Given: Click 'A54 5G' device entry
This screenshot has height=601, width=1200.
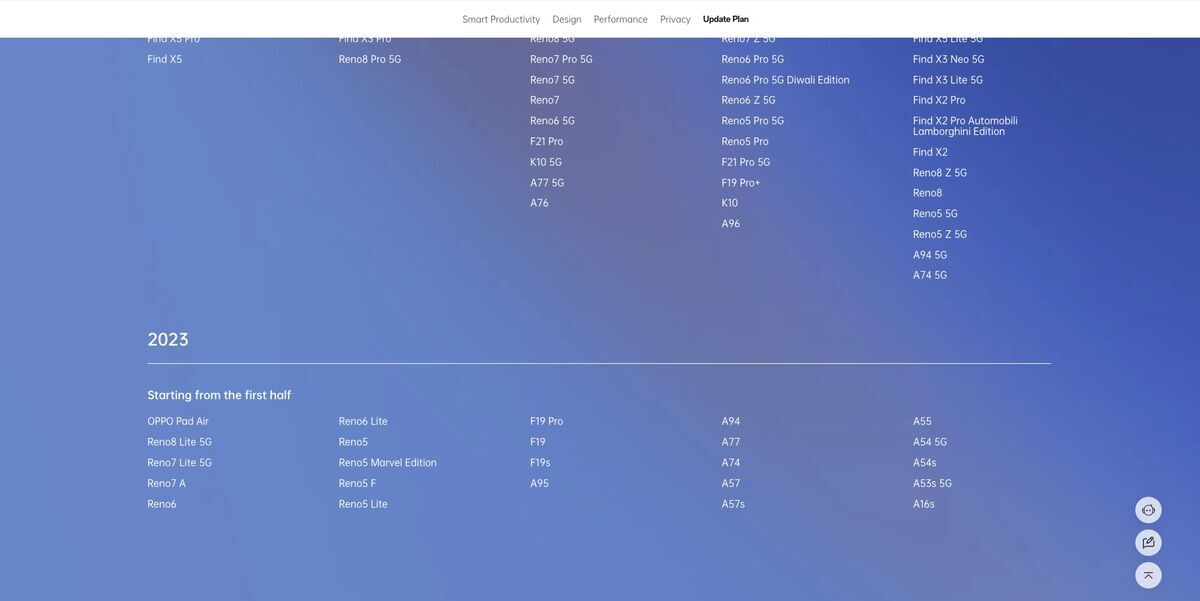Looking at the screenshot, I should (930, 442).
